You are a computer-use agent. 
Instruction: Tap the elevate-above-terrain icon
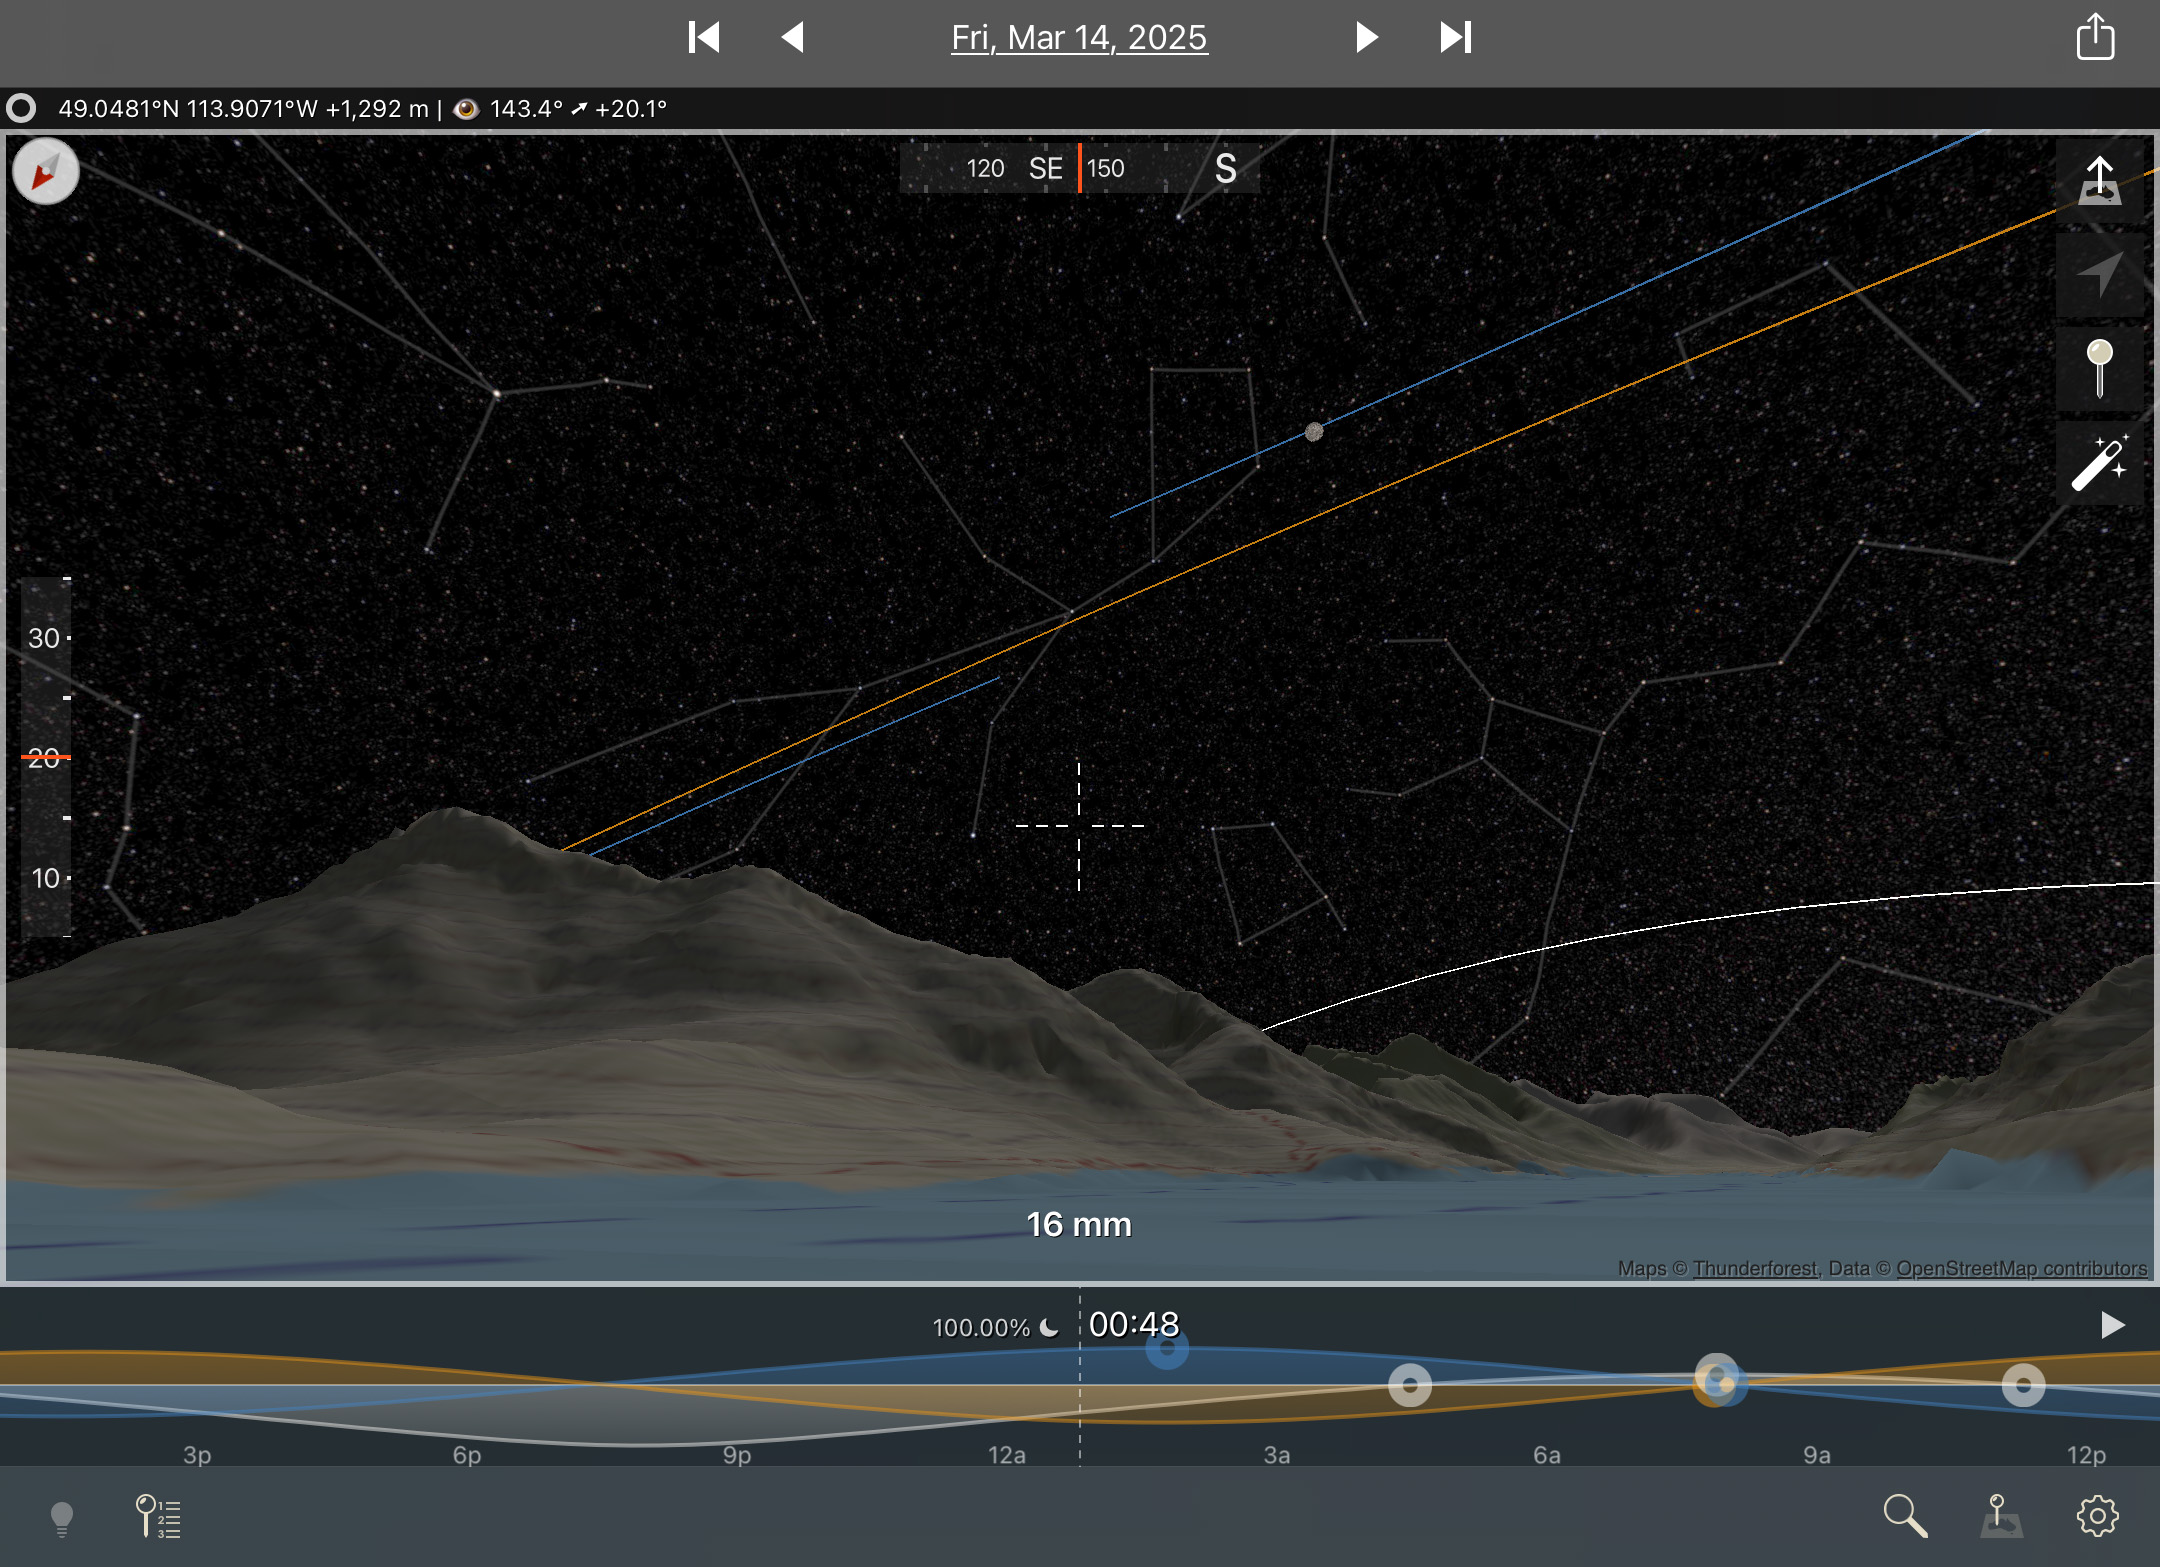(x=2099, y=182)
